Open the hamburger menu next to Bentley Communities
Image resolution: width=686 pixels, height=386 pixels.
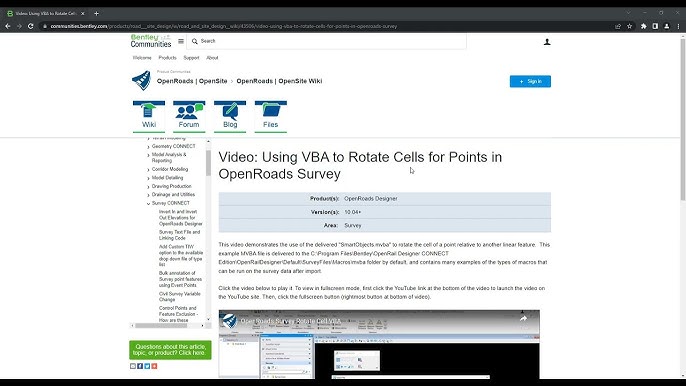coord(181,41)
